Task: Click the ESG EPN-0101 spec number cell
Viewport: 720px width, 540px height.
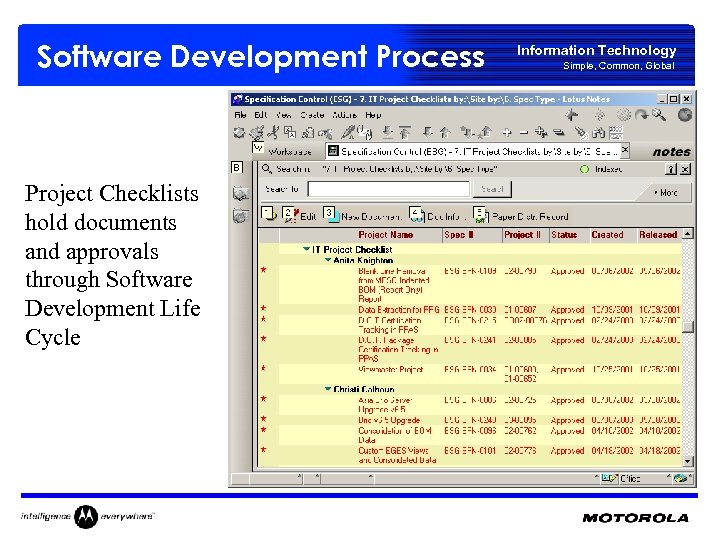Action: click(x=470, y=450)
